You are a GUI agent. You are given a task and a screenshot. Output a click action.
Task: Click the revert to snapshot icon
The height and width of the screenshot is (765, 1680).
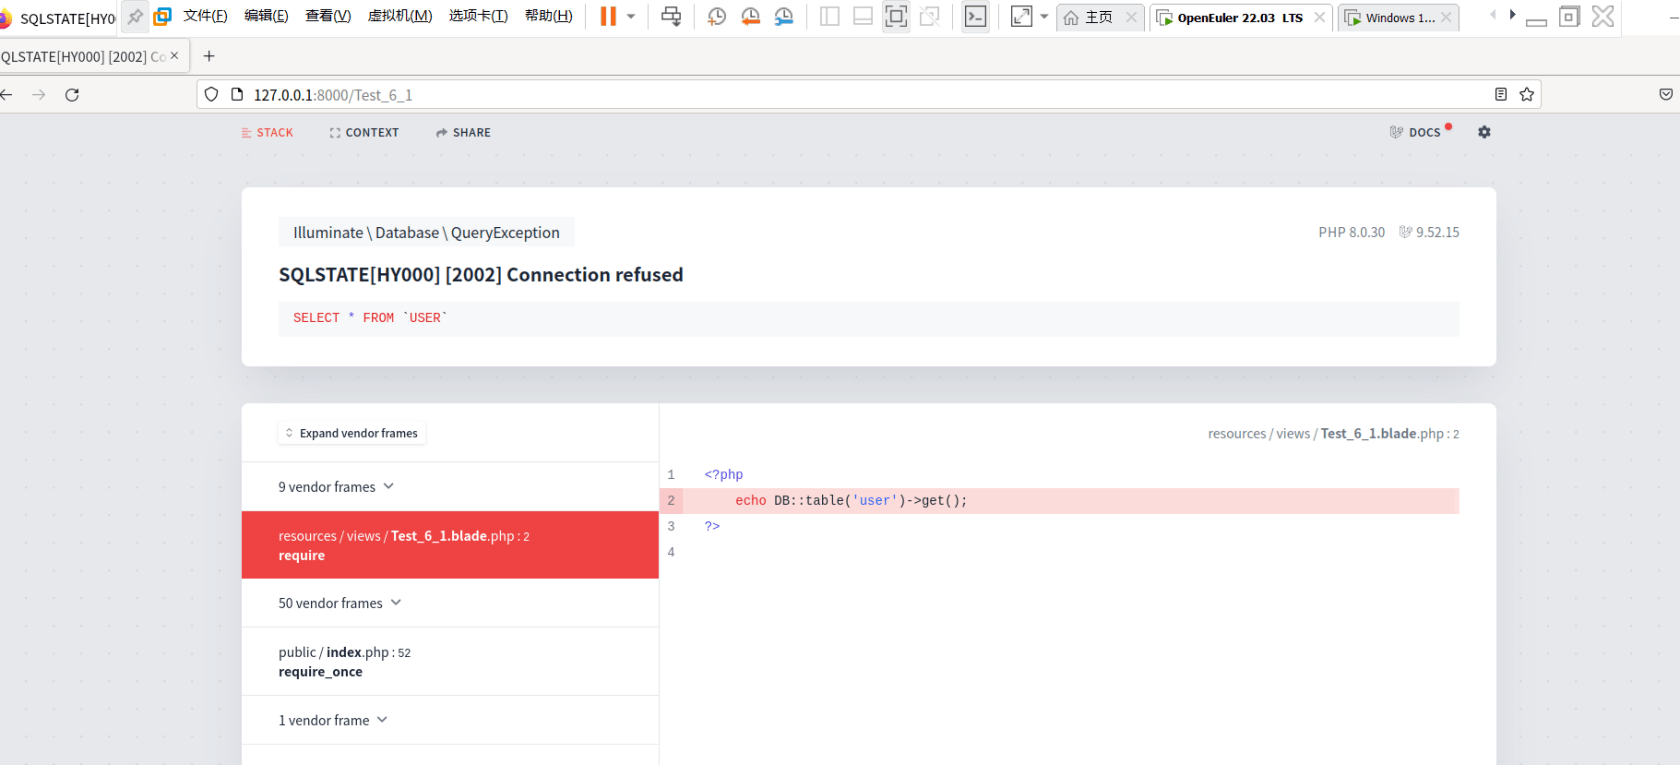[750, 16]
